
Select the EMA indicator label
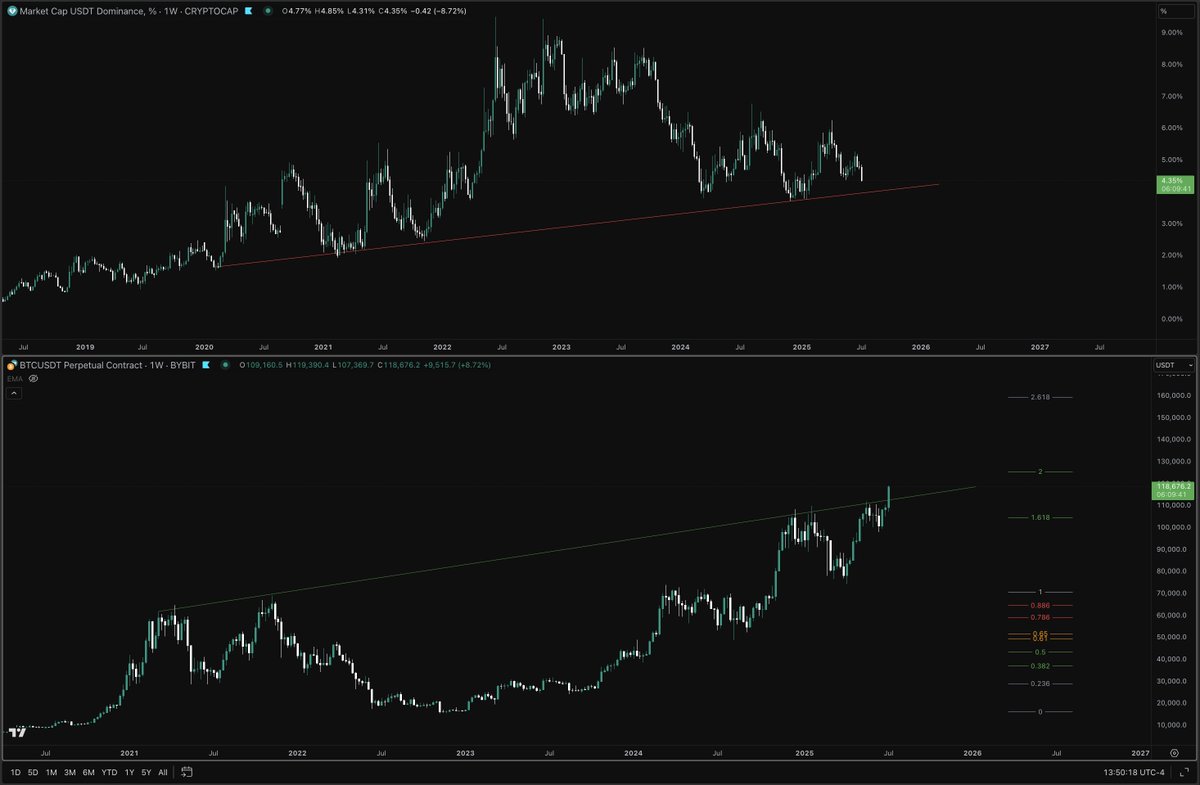click(13, 379)
